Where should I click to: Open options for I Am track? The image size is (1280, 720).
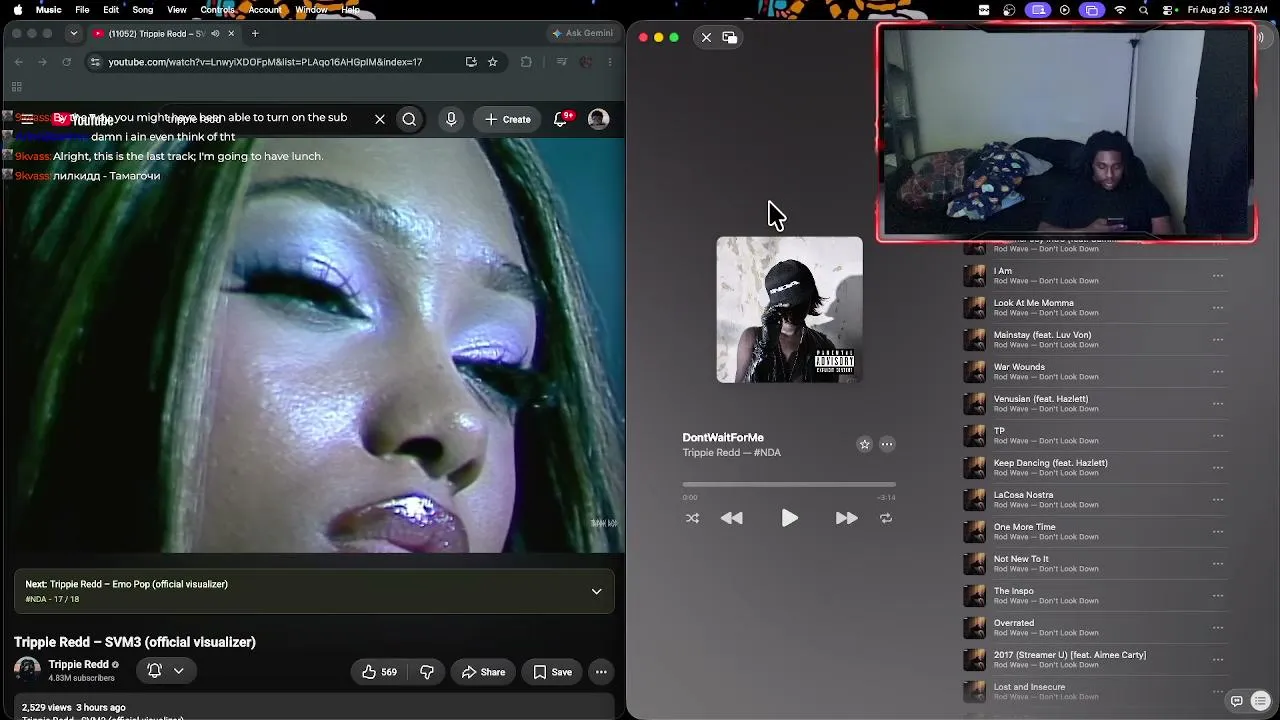tap(1218, 276)
